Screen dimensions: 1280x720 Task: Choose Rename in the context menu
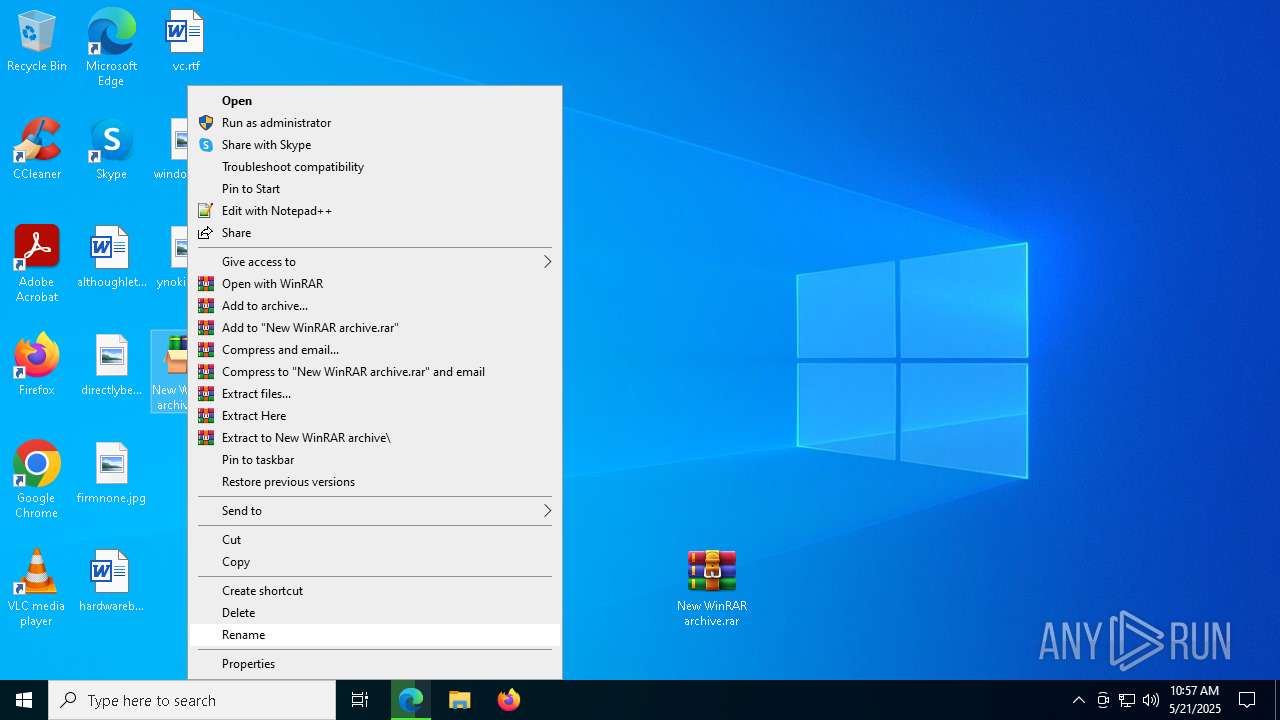[x=375, y=635]
